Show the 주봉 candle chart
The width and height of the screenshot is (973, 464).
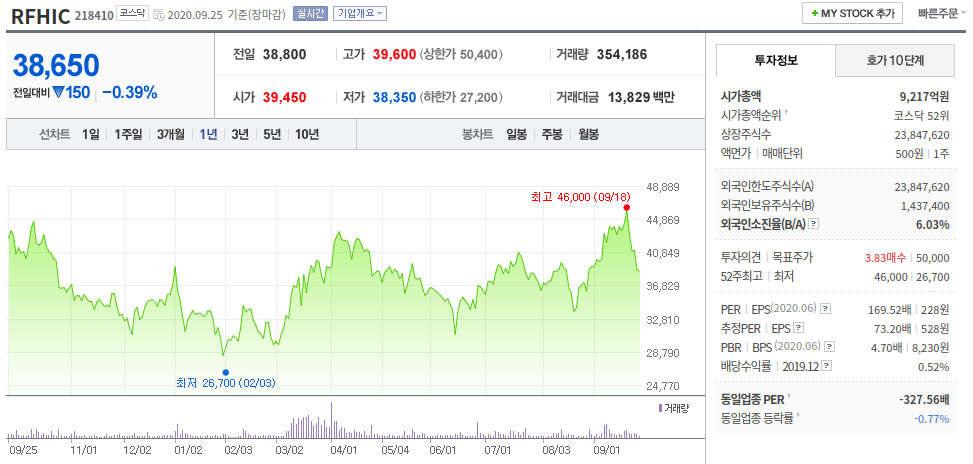tap(552, 134)
